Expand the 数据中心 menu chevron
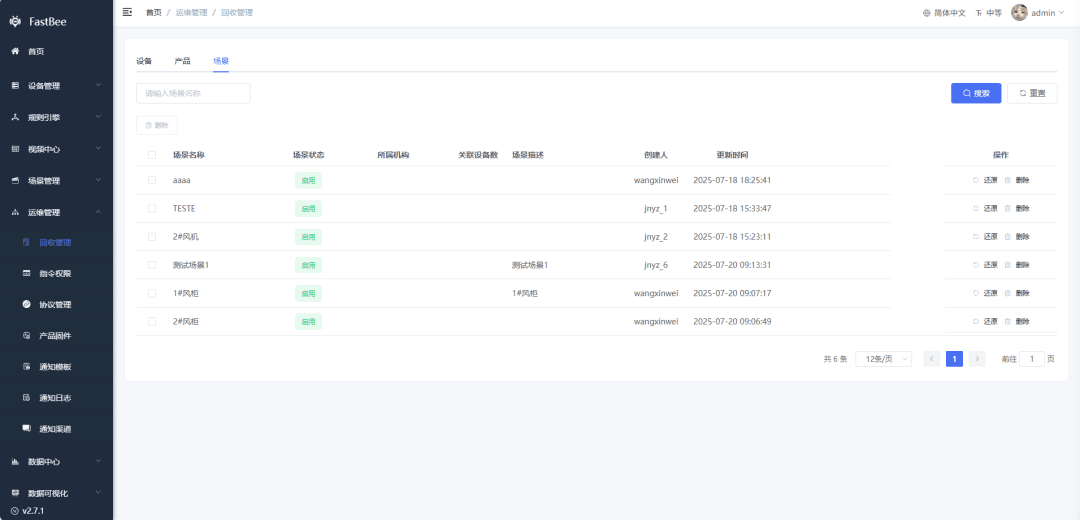 click(98, 461)
